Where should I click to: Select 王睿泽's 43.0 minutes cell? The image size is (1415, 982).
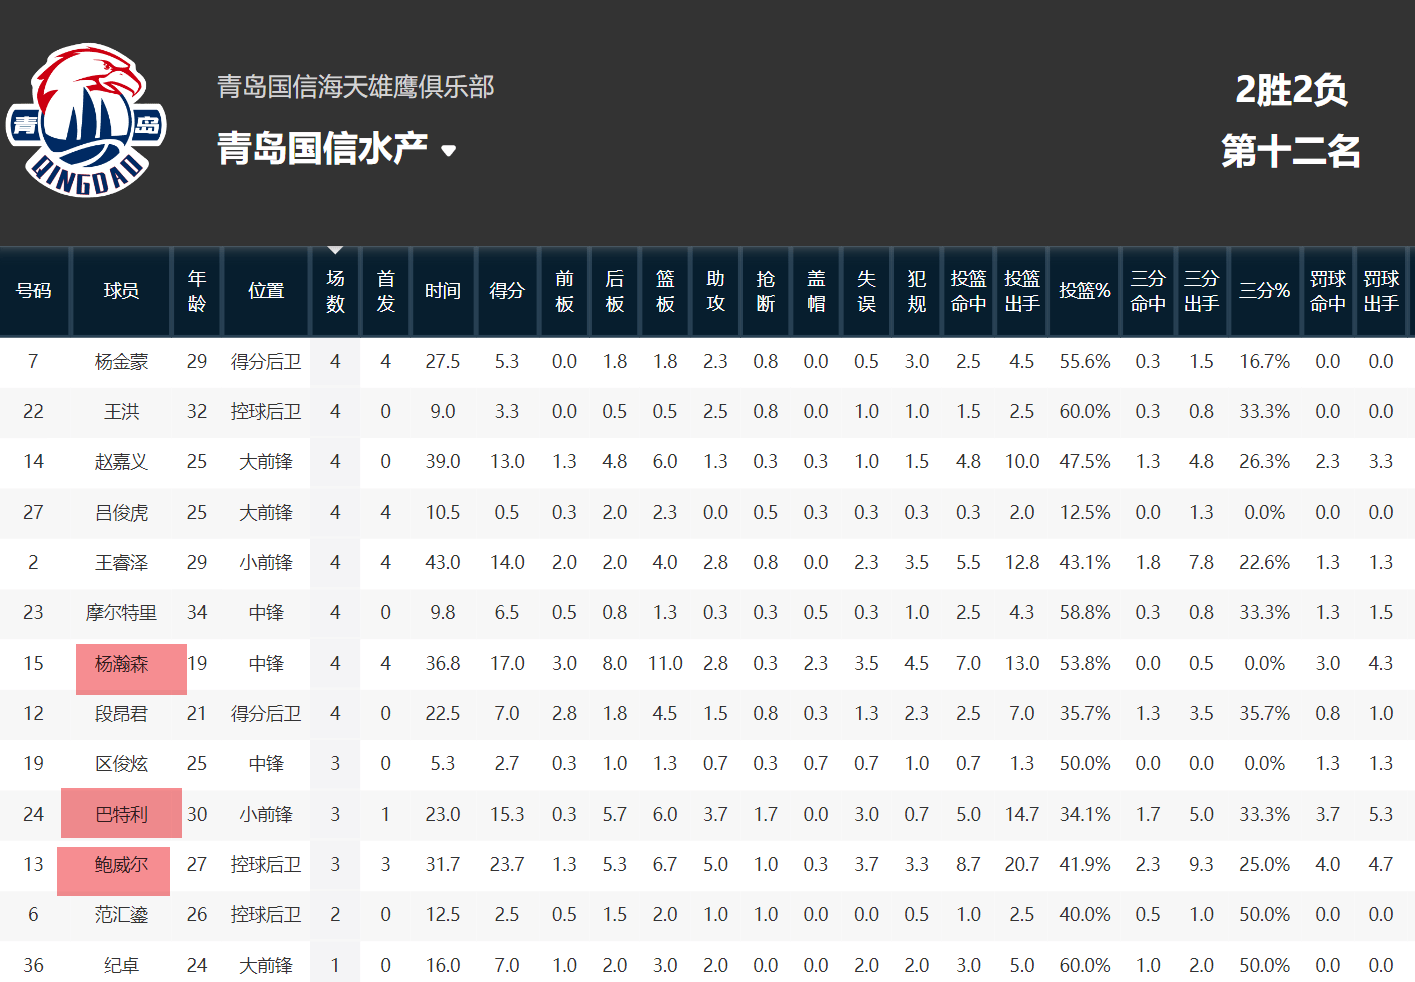click(x=443, y=563)
